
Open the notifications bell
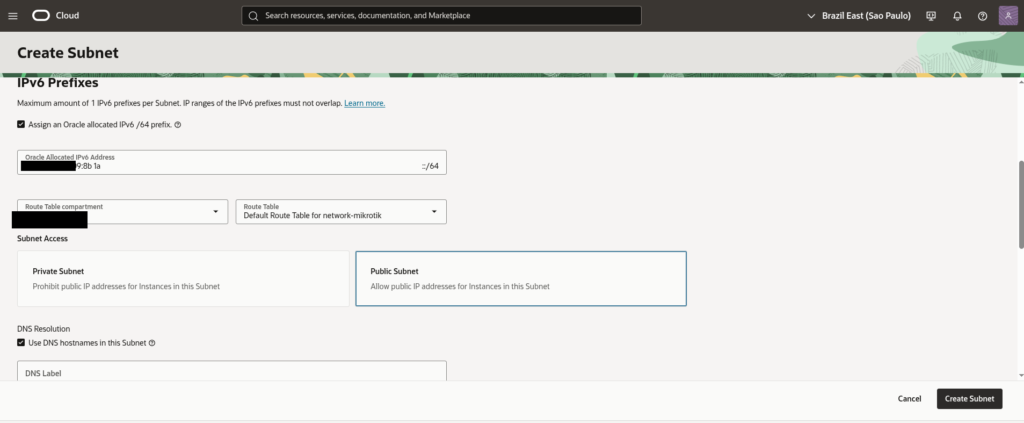[957, 16]
